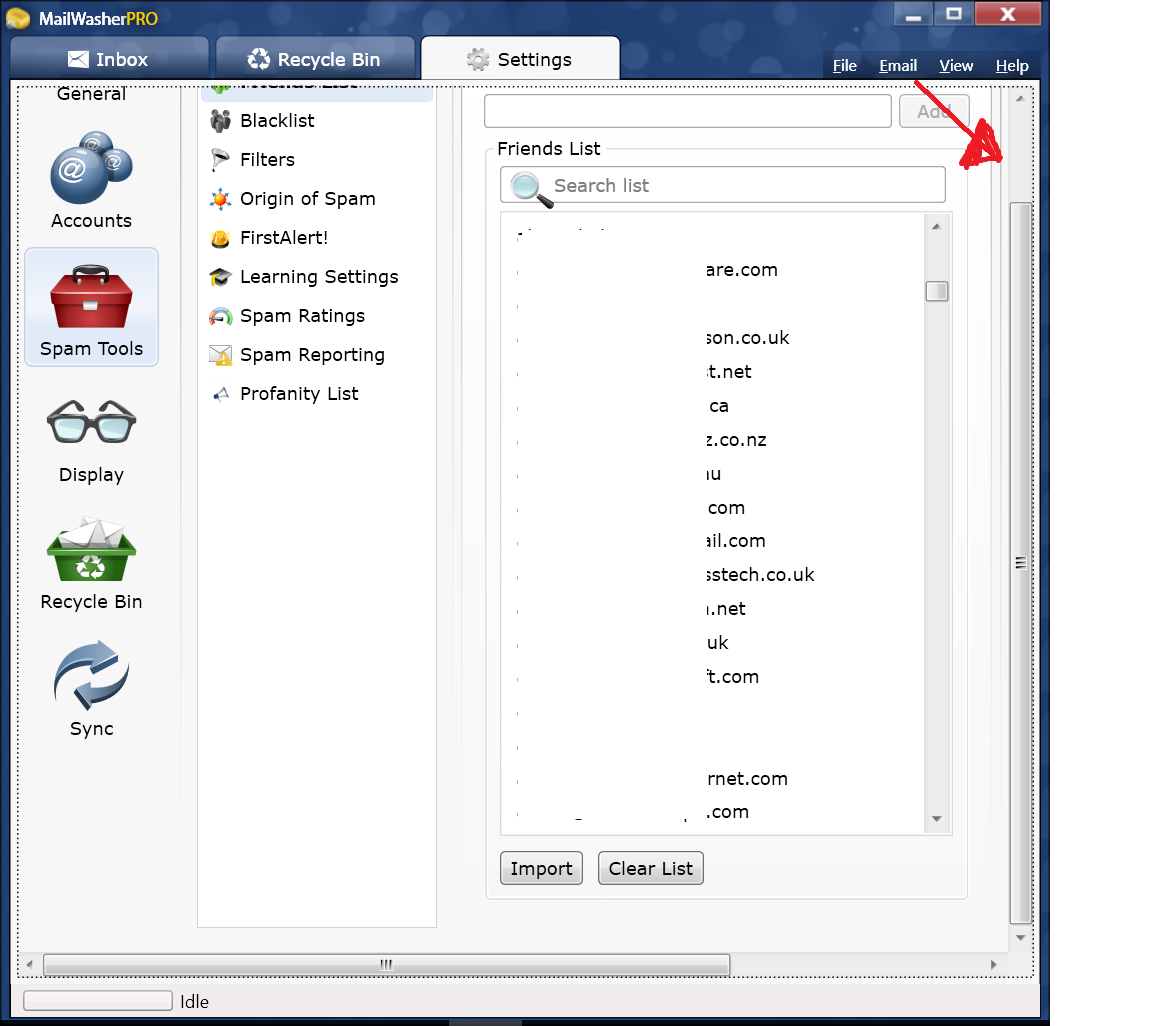This screenshot has width=1152, height=1026.
Task: Open the Accounts settings icon
Action: 91,168
